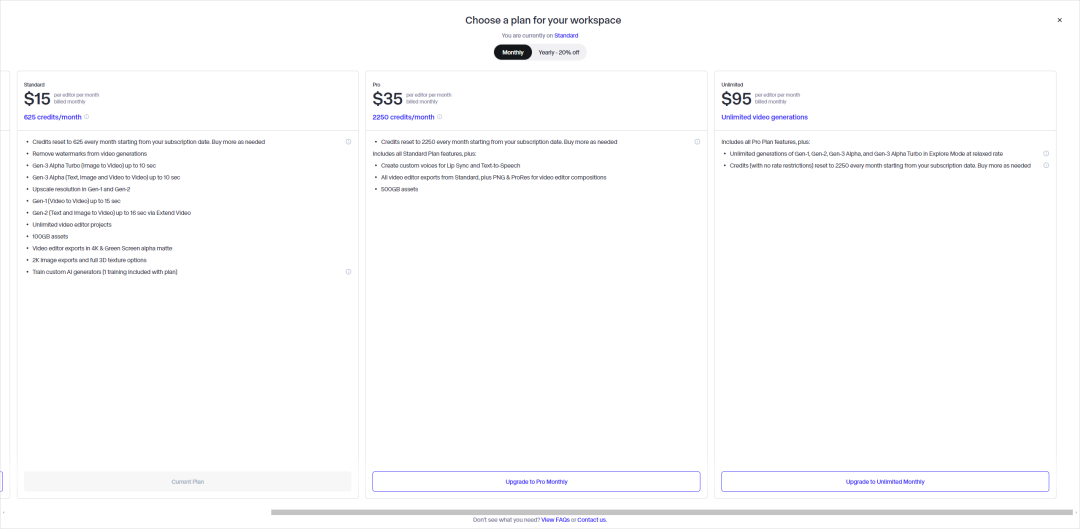Click the greyed Current Plan button
The width and height of the screenshot is (1080, 529).
pos(187,481)
